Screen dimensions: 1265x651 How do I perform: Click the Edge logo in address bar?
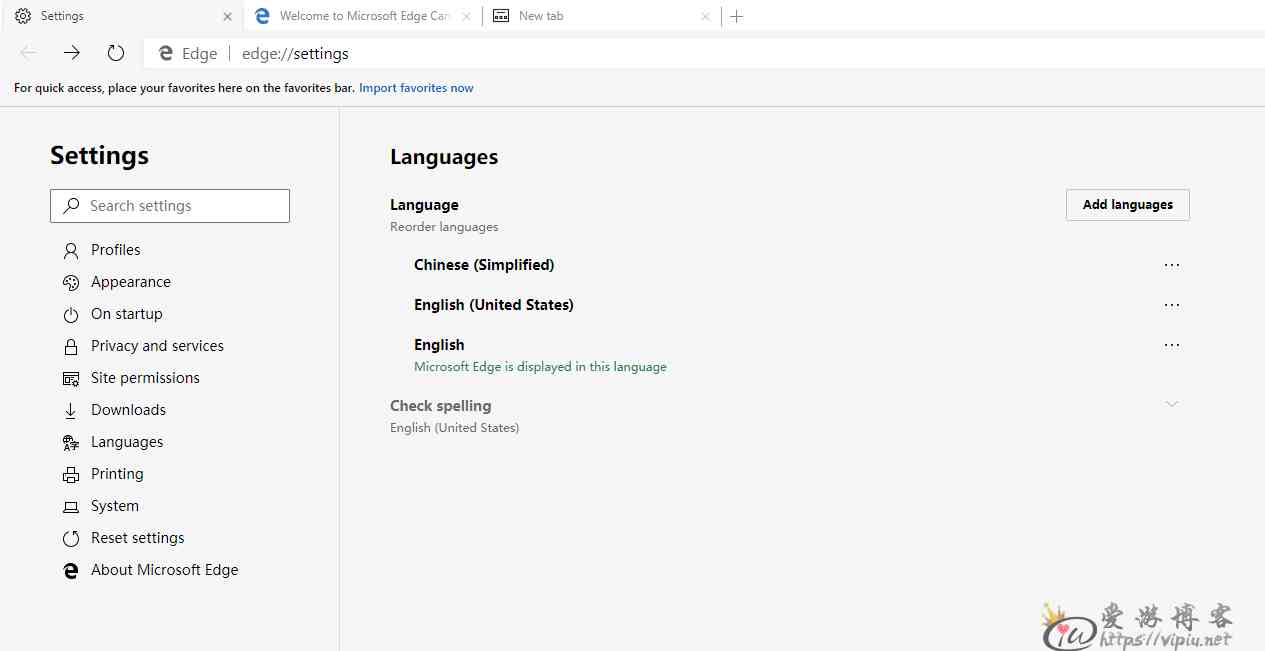[165, 54]
